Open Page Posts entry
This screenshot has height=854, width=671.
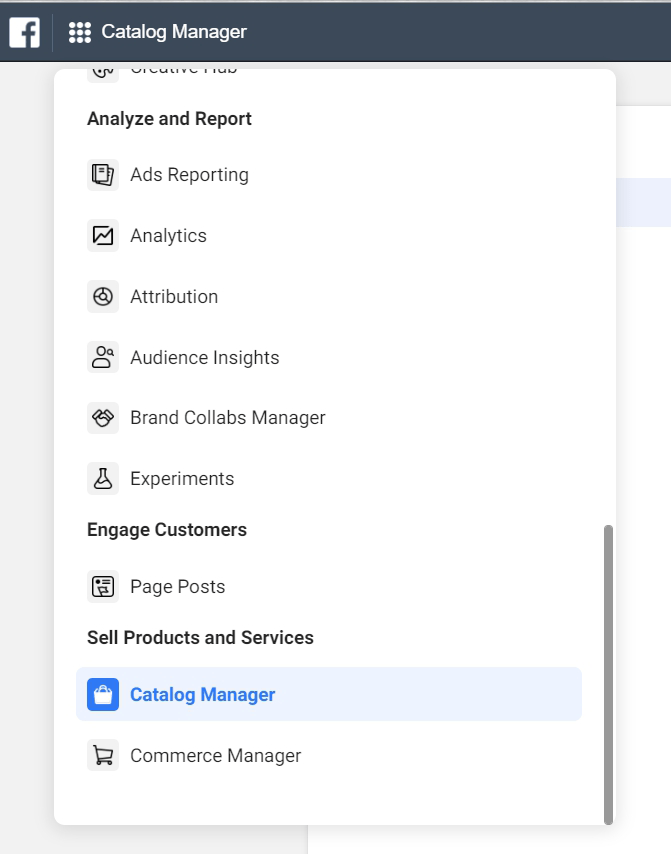click(x=177, y=587)
